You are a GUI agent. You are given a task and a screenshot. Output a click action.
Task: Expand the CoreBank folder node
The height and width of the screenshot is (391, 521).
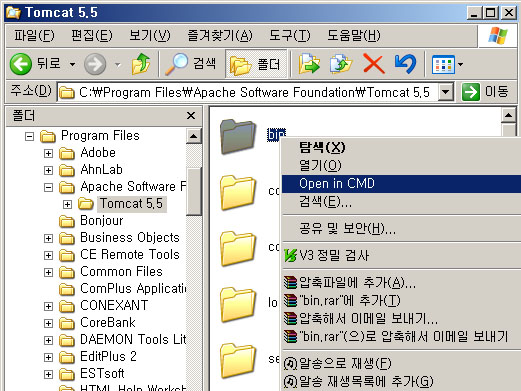(x=48, y=323)
